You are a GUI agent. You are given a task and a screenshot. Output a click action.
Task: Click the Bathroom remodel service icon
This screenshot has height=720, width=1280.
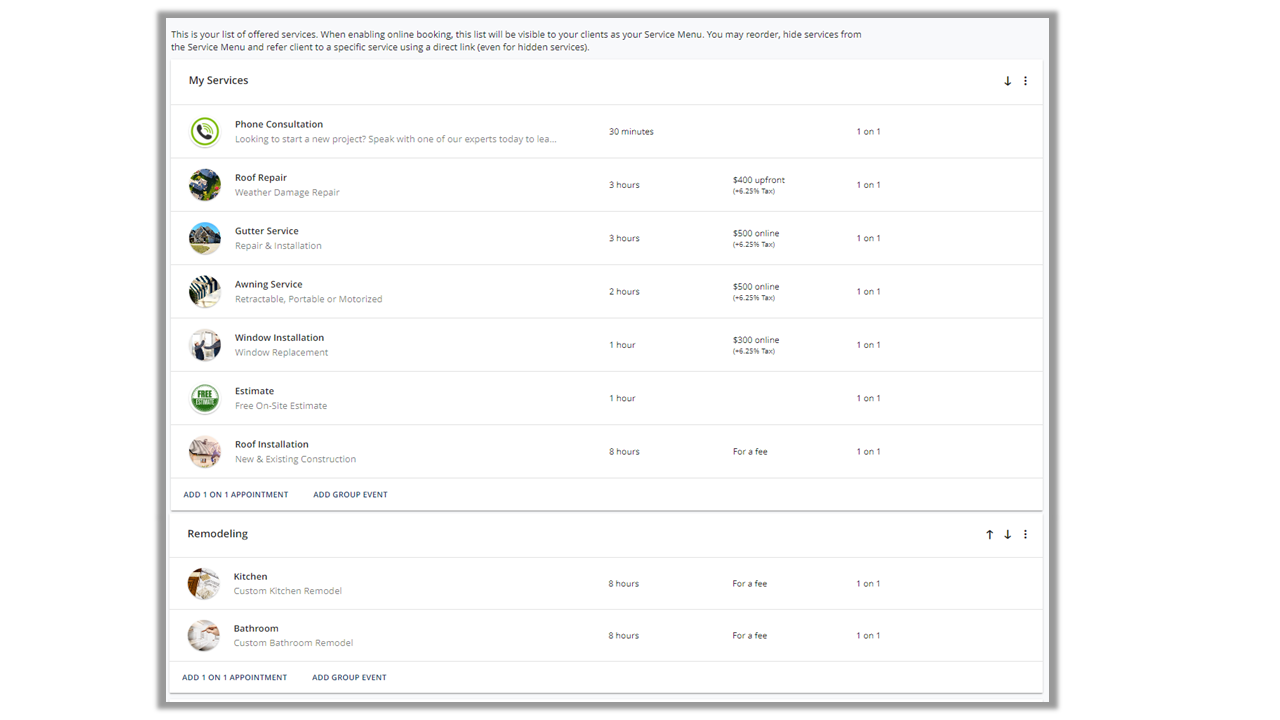coord(204,636)
